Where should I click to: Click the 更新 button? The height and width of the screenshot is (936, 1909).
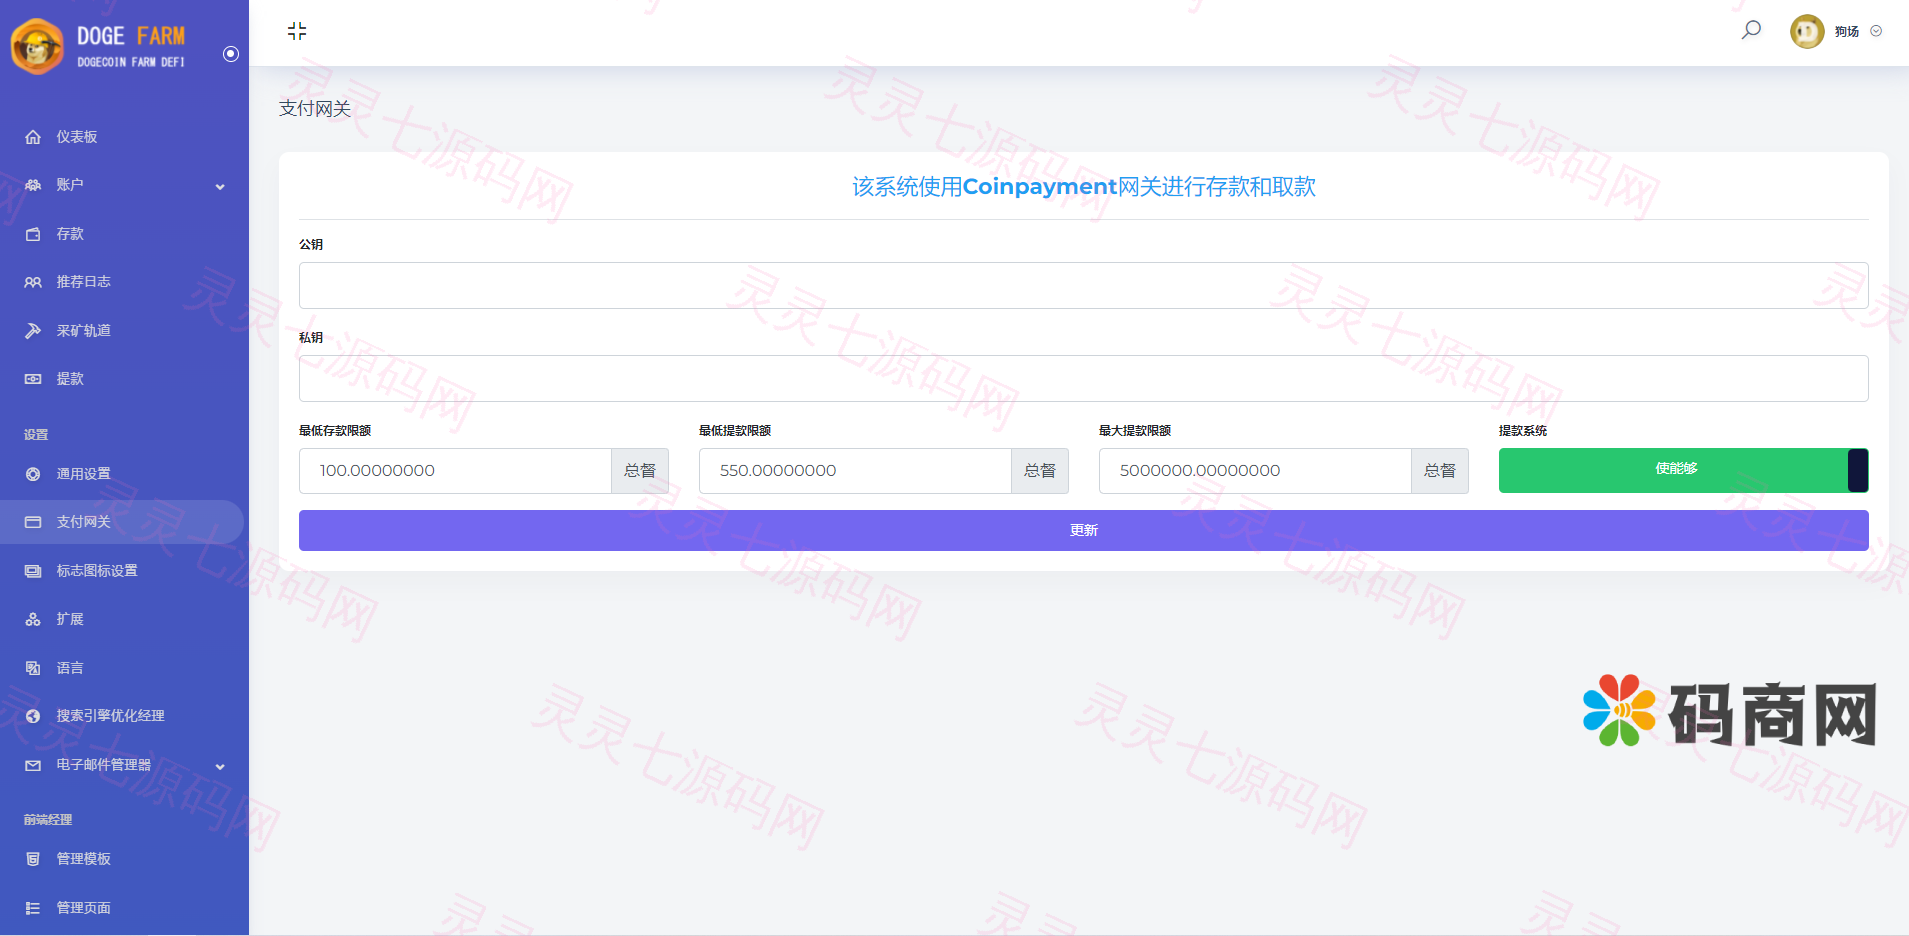pos(1083,530)
